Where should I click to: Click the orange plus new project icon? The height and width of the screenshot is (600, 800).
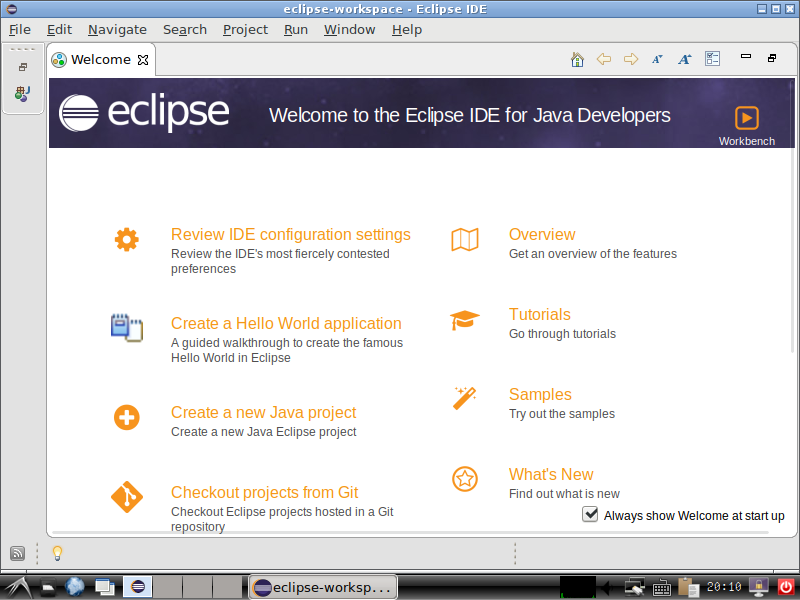click(127, 417)
